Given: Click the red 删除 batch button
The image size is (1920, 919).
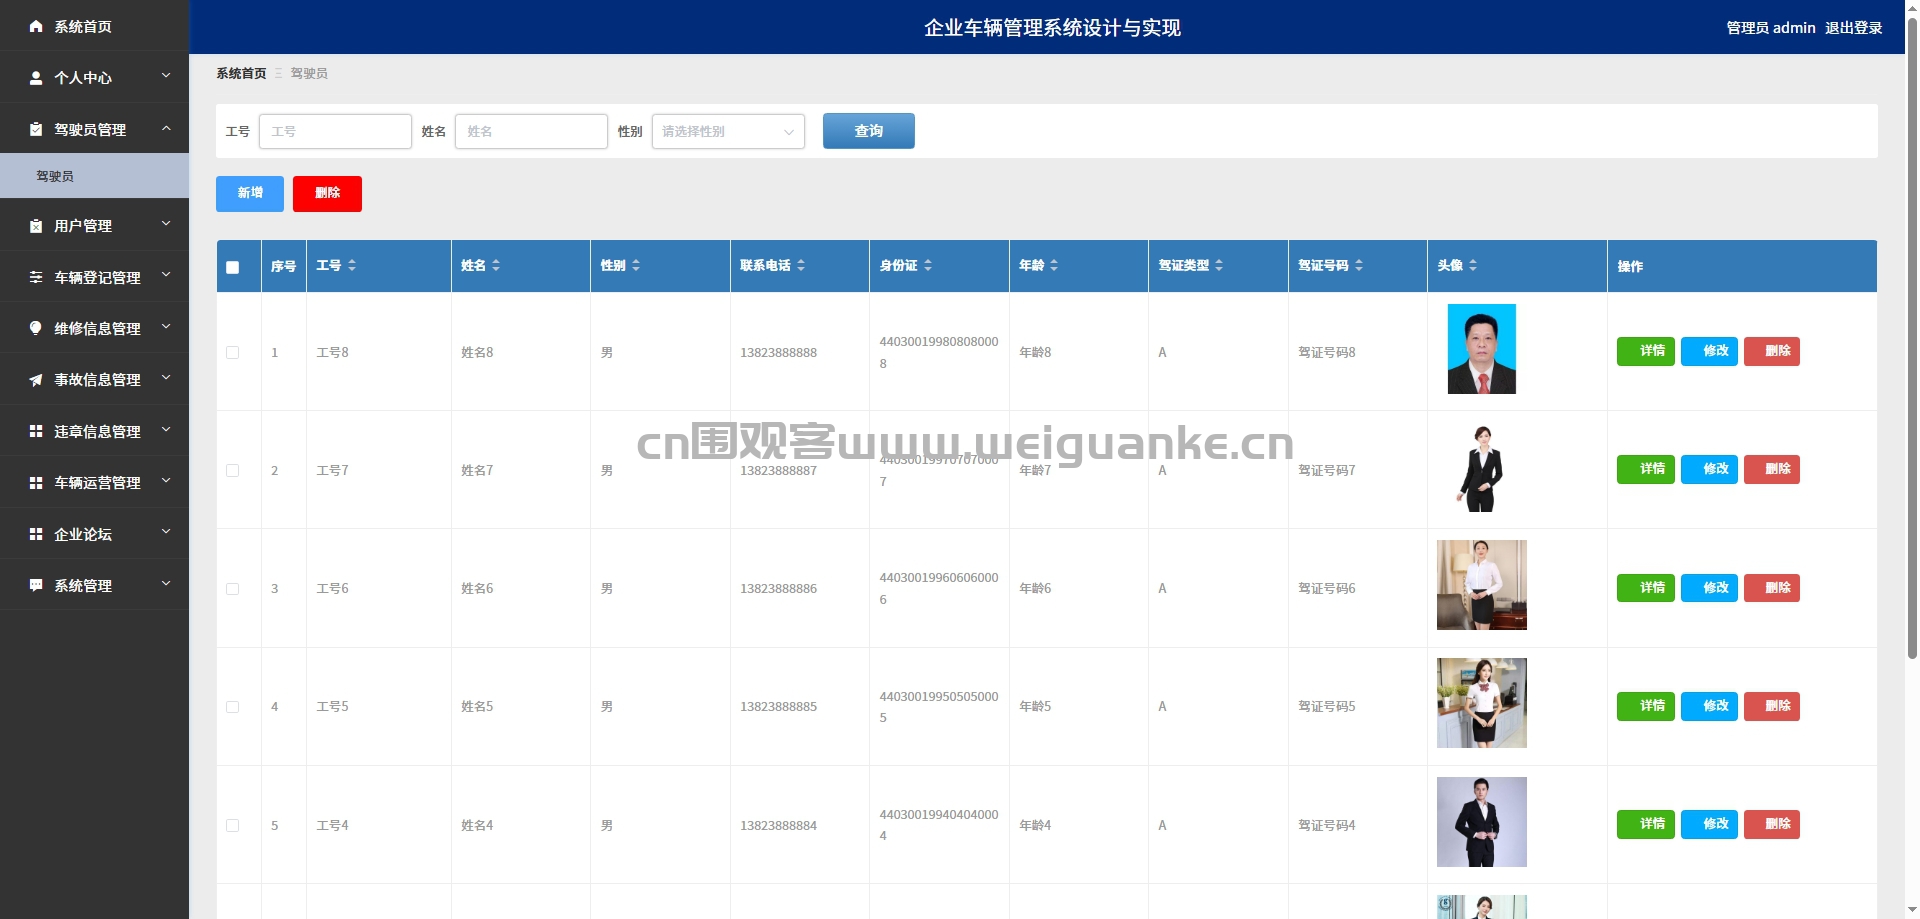Looking at the screenshot, I should tap(327, 193).
